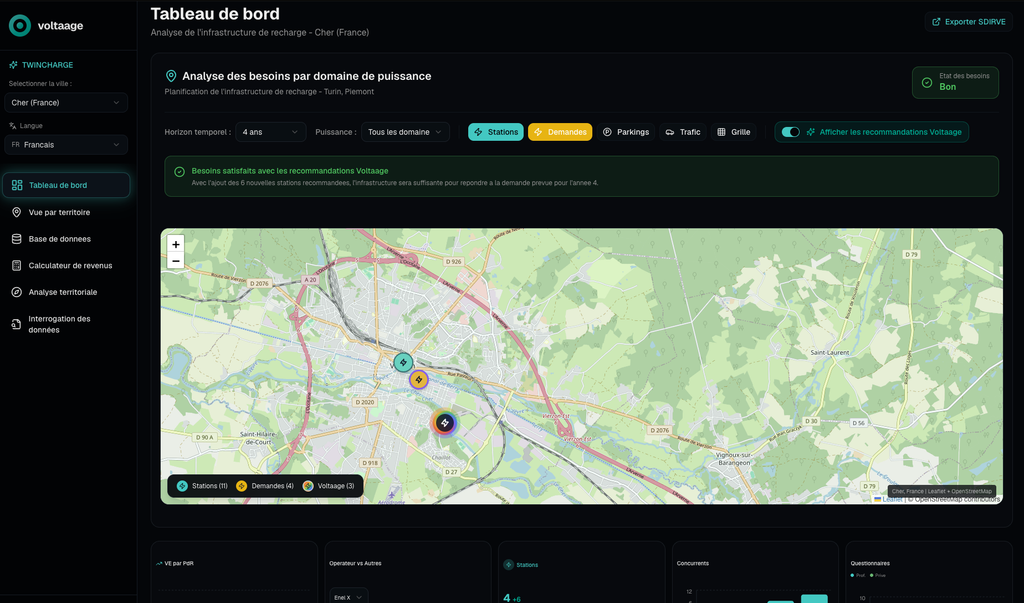Image resolution: width=1024 pixels, height=603 pixels.
Task: Toggle the Stations layer button
Action: pos(496,132)
